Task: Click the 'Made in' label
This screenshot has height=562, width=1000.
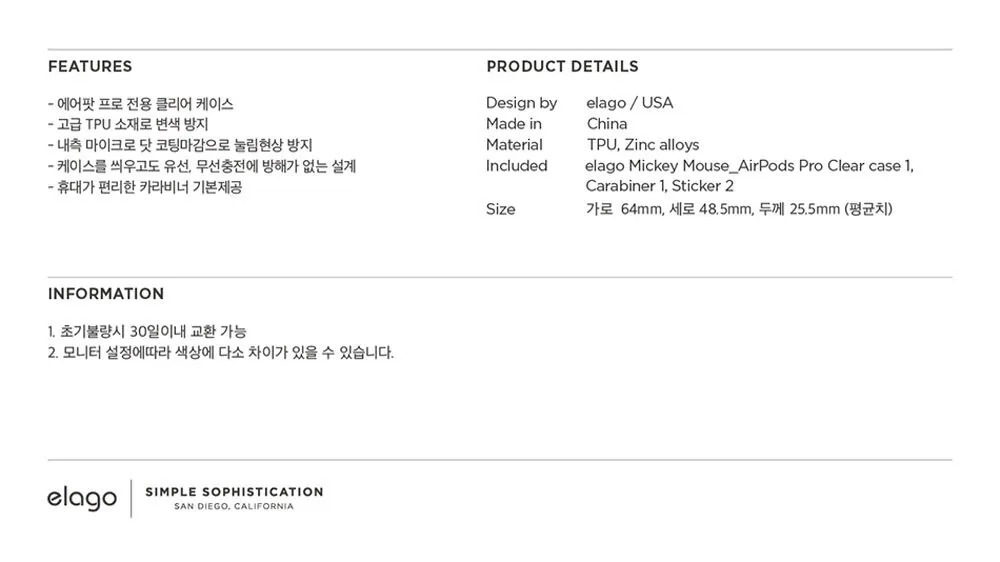Action: [x=514, y=124]
